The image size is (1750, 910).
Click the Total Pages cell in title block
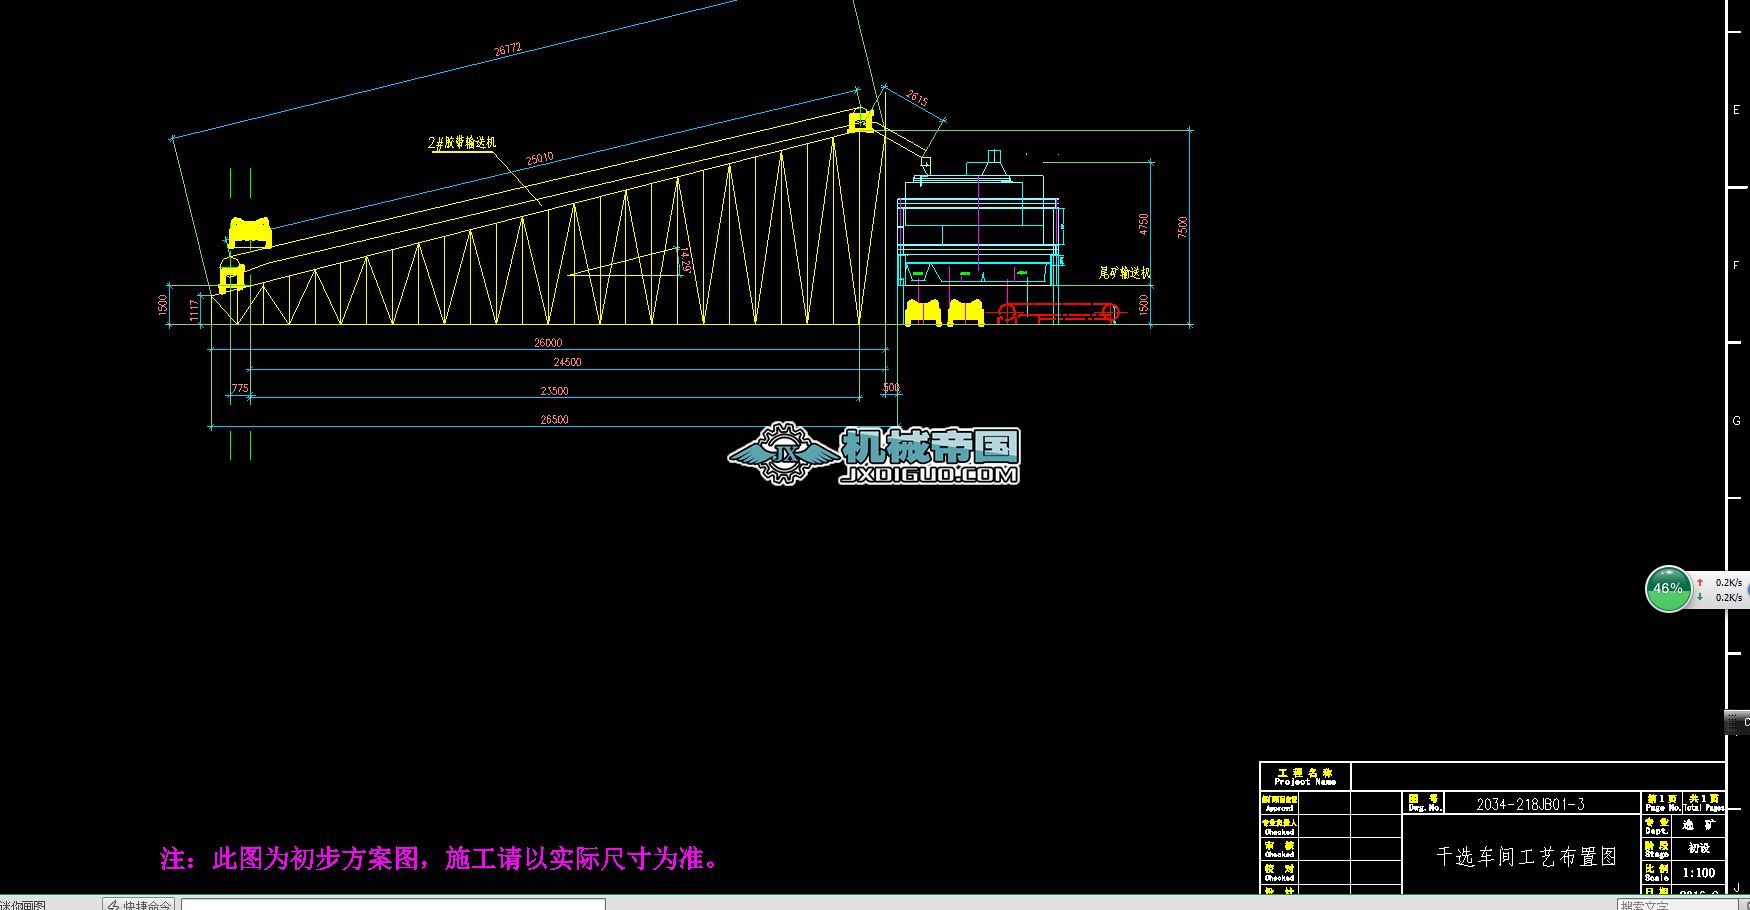(1703, 803)
